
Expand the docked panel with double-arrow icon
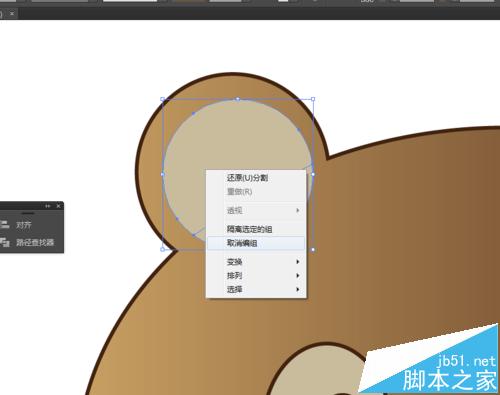tap(48, 206)
